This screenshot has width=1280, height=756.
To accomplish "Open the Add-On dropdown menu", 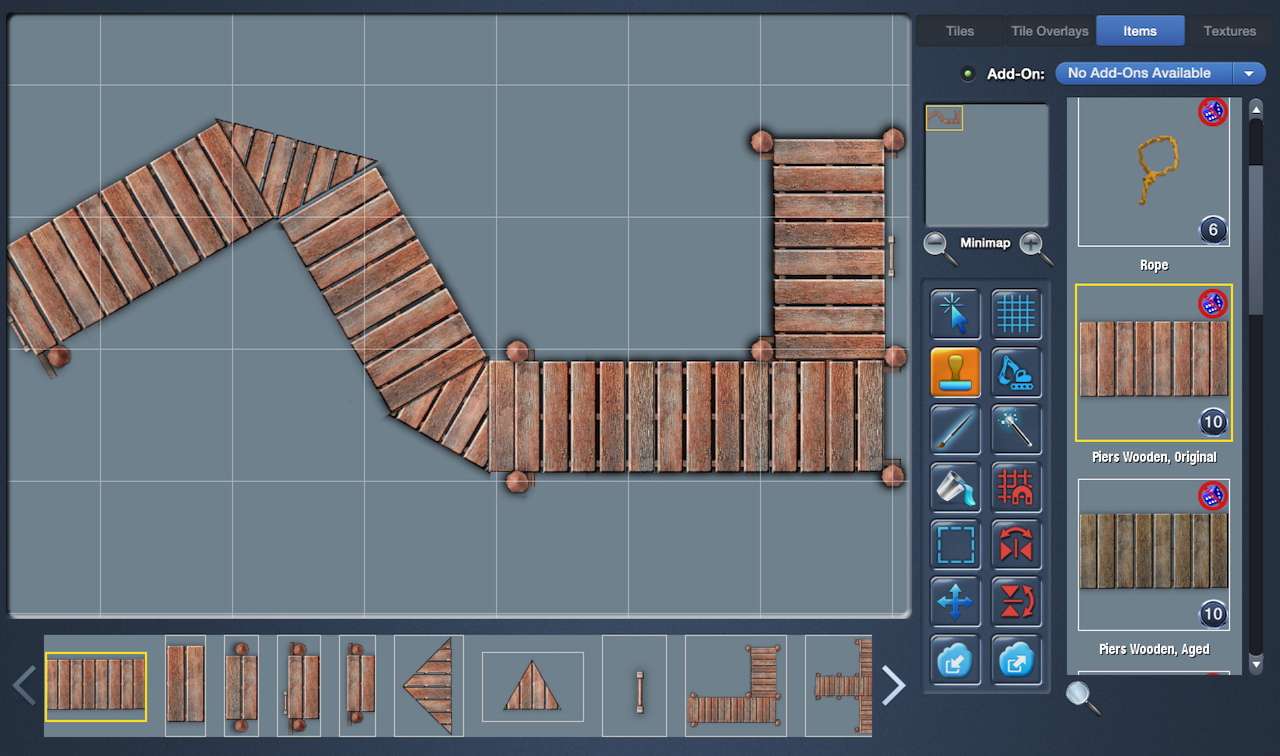I will point(1248,73).
